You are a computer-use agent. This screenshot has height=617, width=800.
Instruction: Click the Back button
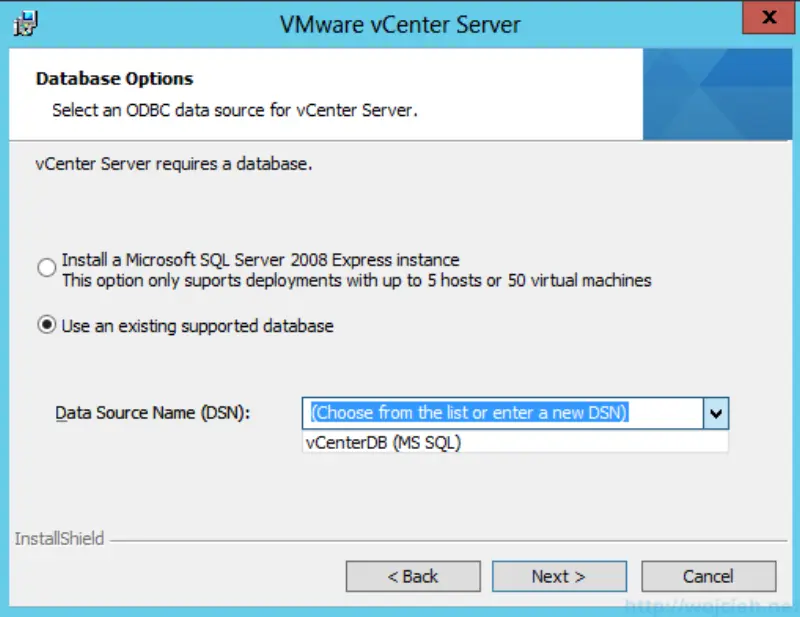(413, 576)
